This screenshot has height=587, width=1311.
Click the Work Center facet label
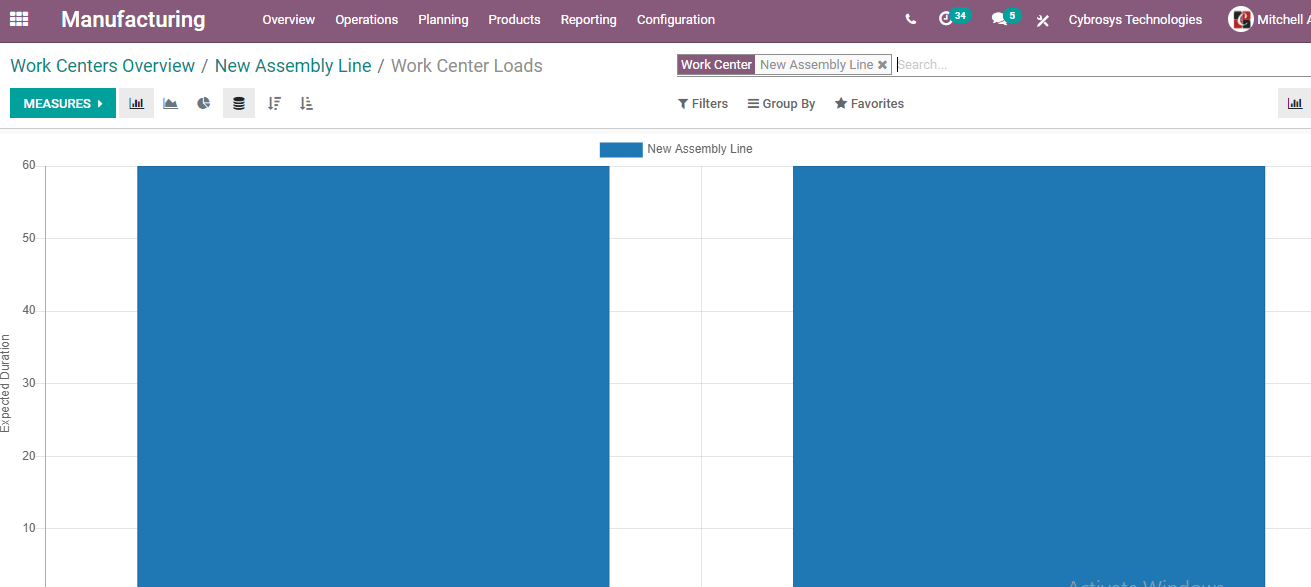[x=716, y=65]
